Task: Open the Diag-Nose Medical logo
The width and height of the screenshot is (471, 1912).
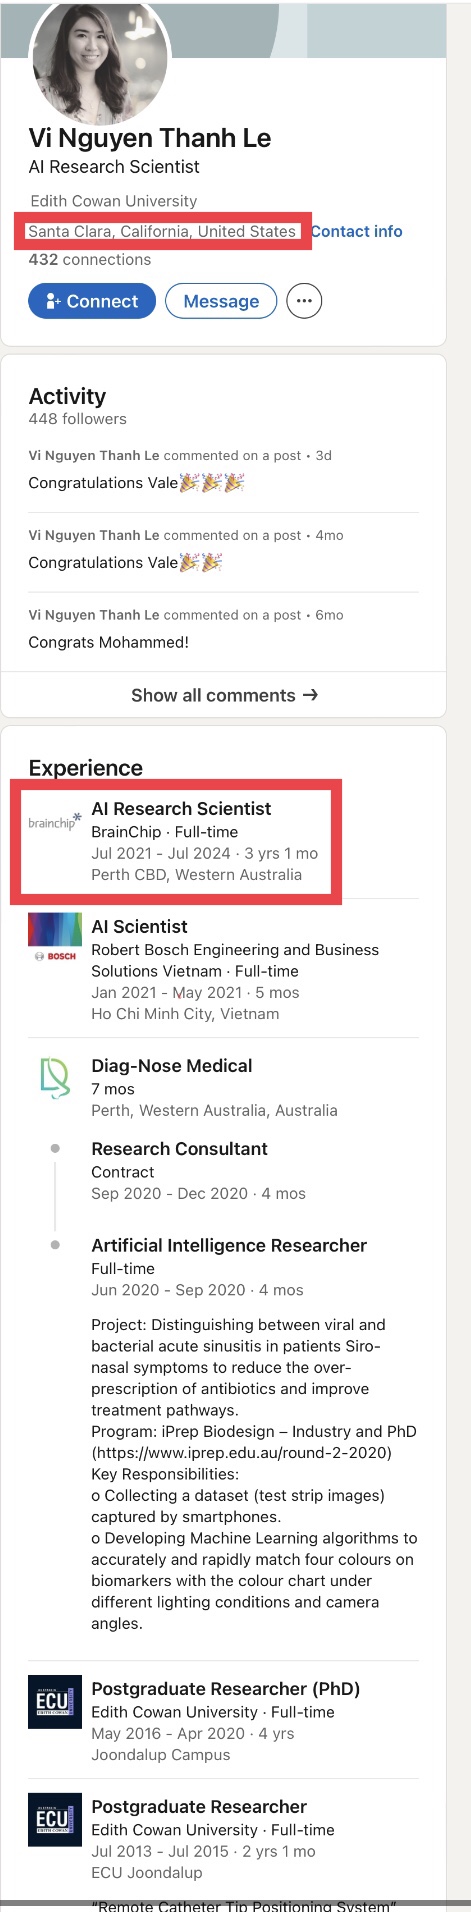Action: (55, 1079)
